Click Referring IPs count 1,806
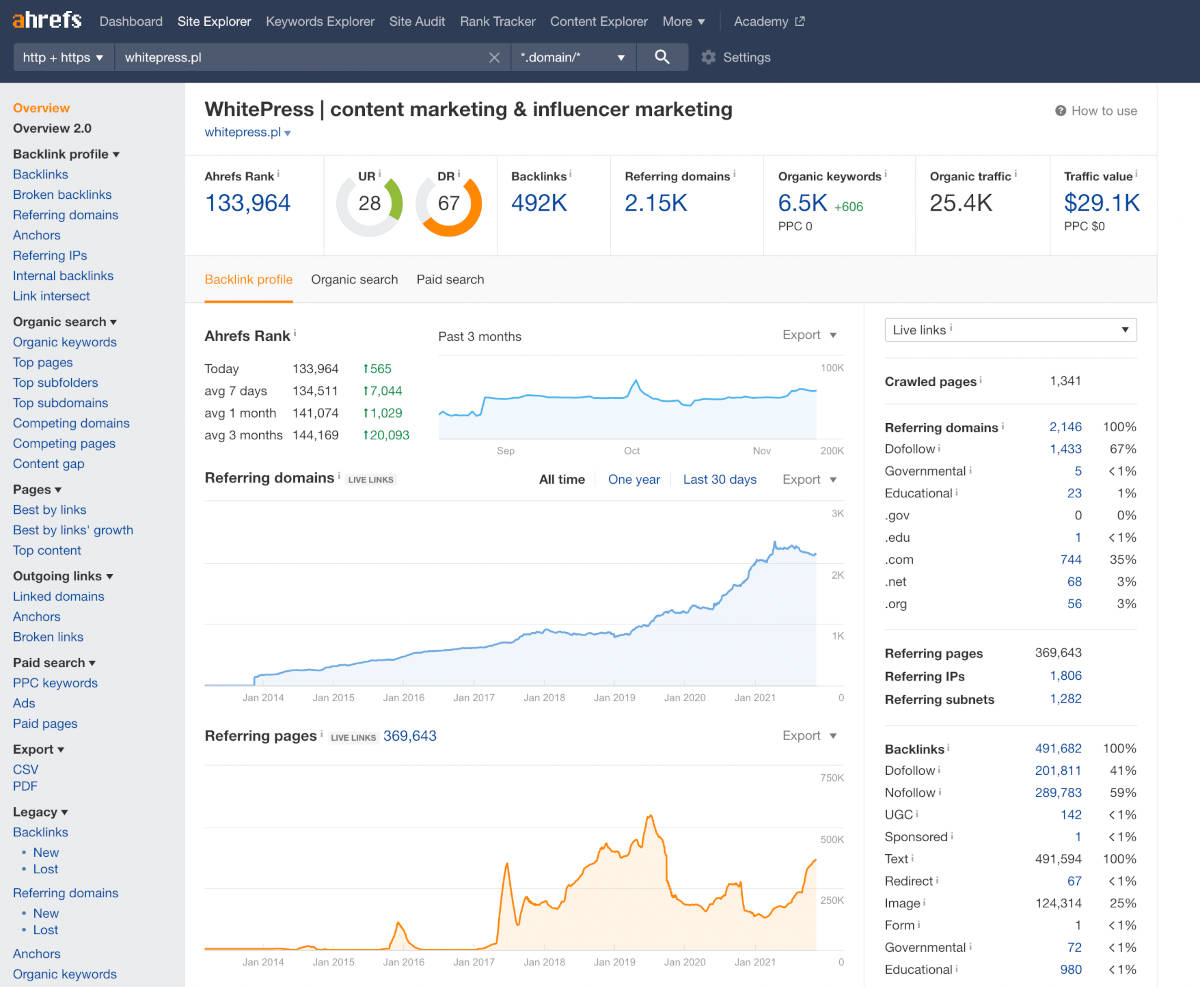Image resolution: width=1200 pixels, height=987 pixels. pos(1065,676)
